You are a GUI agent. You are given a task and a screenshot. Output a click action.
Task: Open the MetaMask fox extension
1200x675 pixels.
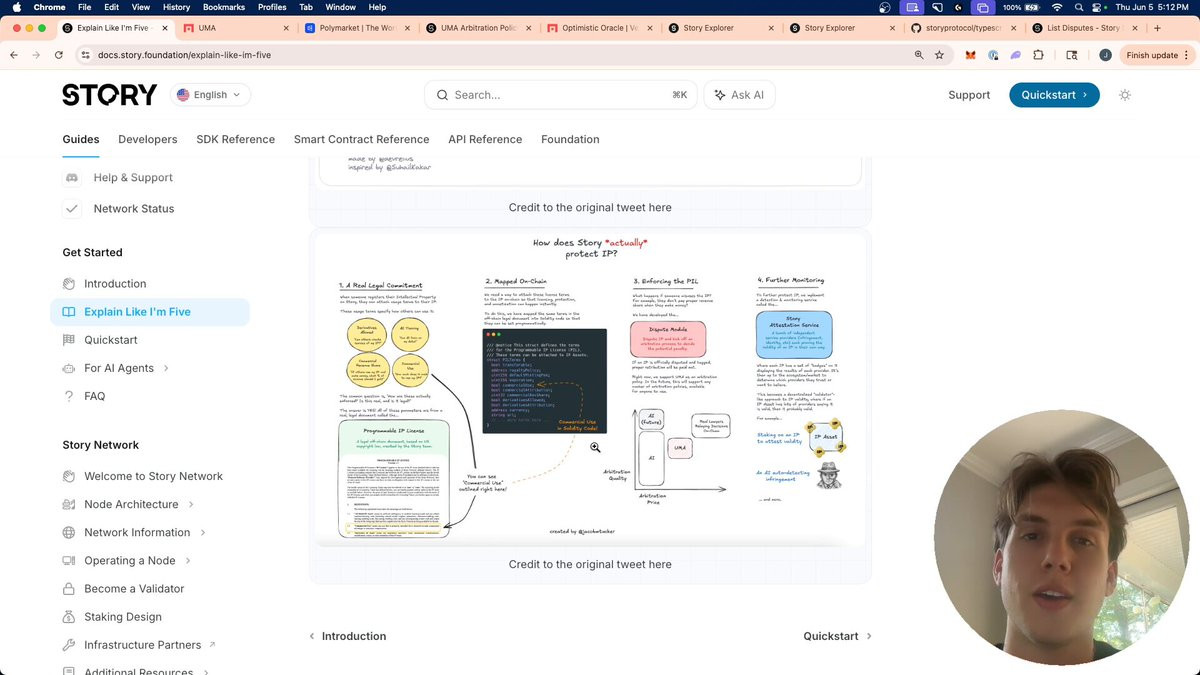coord(970,55)
